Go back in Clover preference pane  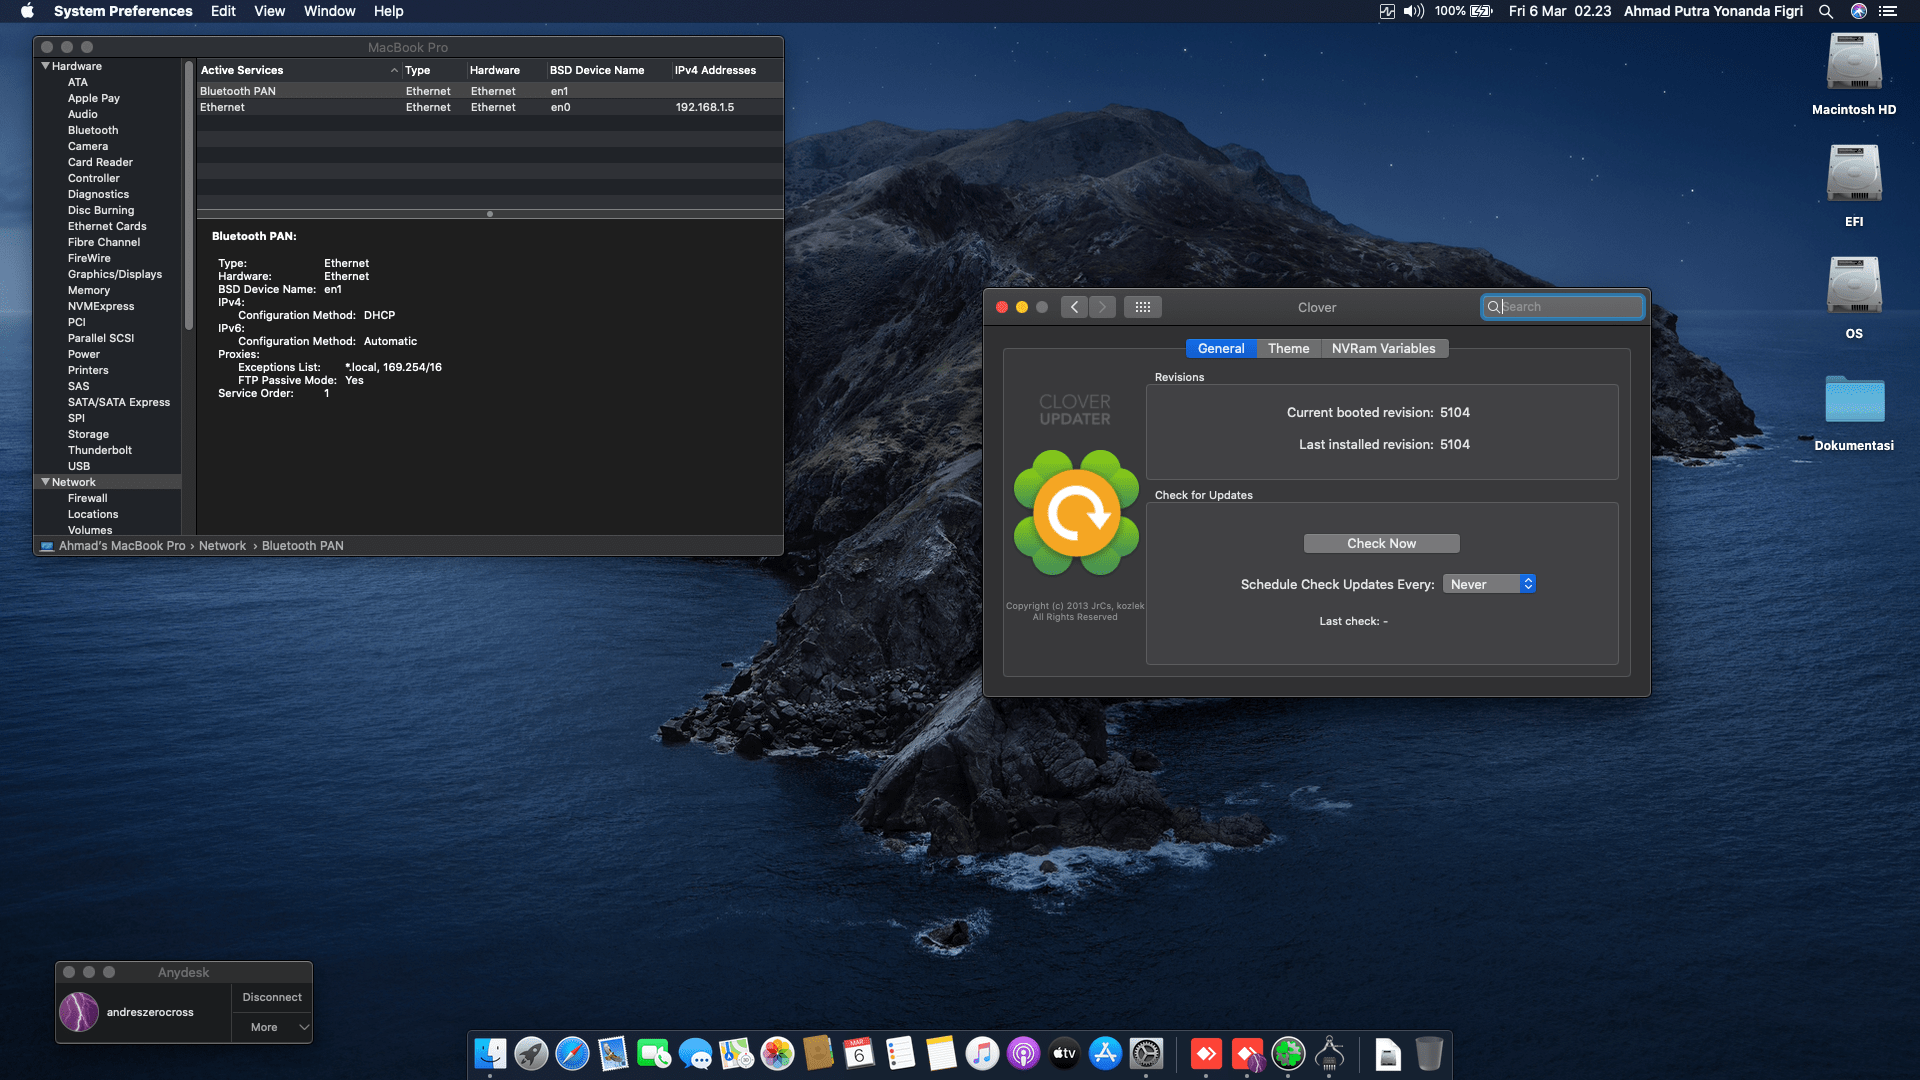(1074, 307)
